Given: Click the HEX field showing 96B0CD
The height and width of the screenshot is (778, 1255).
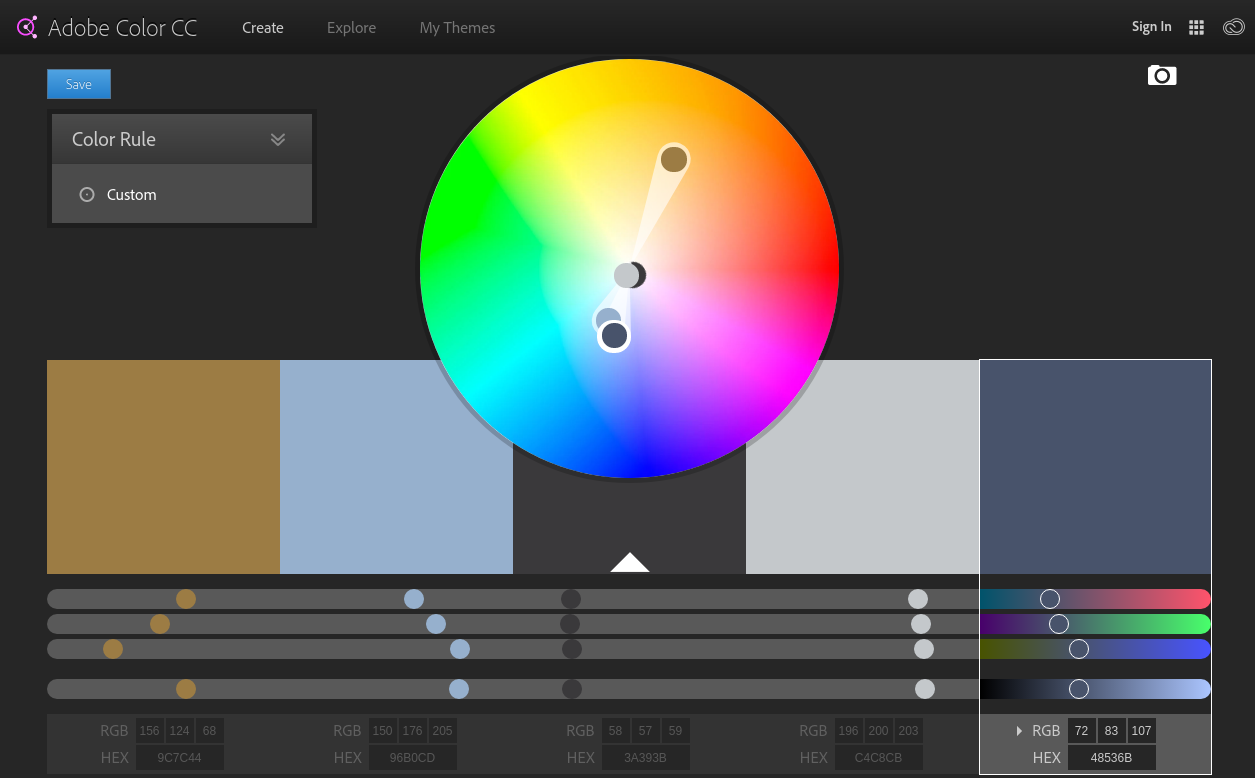Looking at the screenshot, I should 413,758.
